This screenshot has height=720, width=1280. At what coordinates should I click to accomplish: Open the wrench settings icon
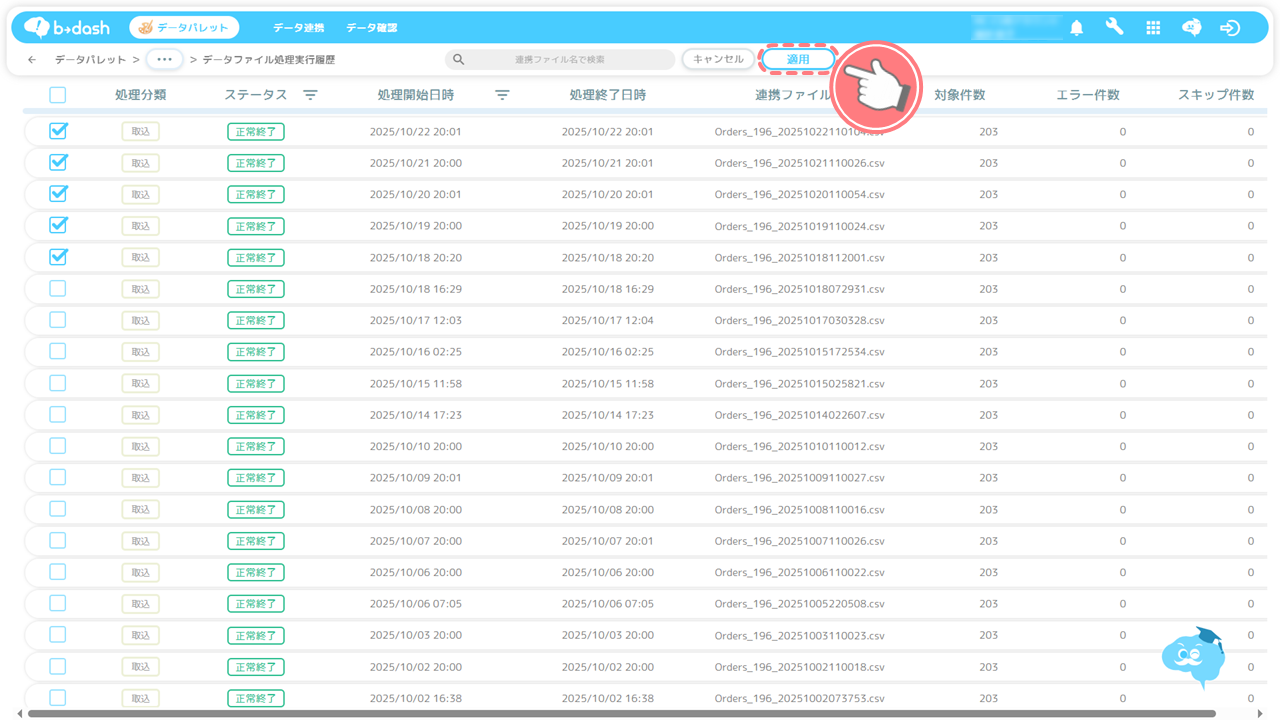[1114, 28]
